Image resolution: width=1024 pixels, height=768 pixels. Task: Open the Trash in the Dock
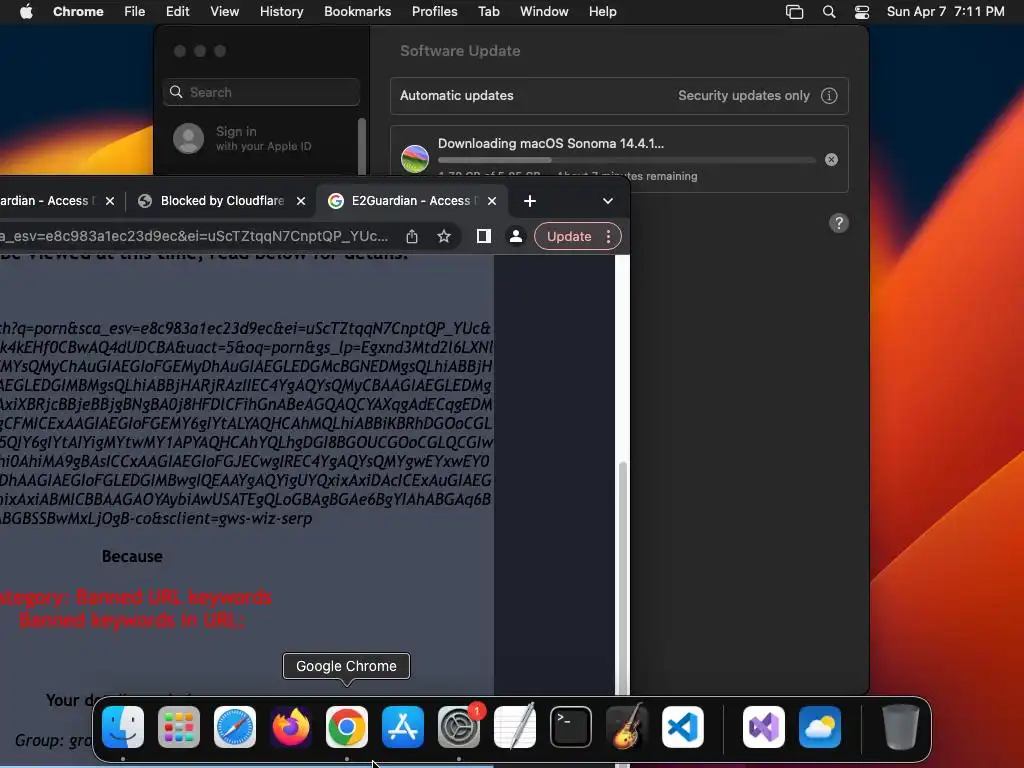901,727
